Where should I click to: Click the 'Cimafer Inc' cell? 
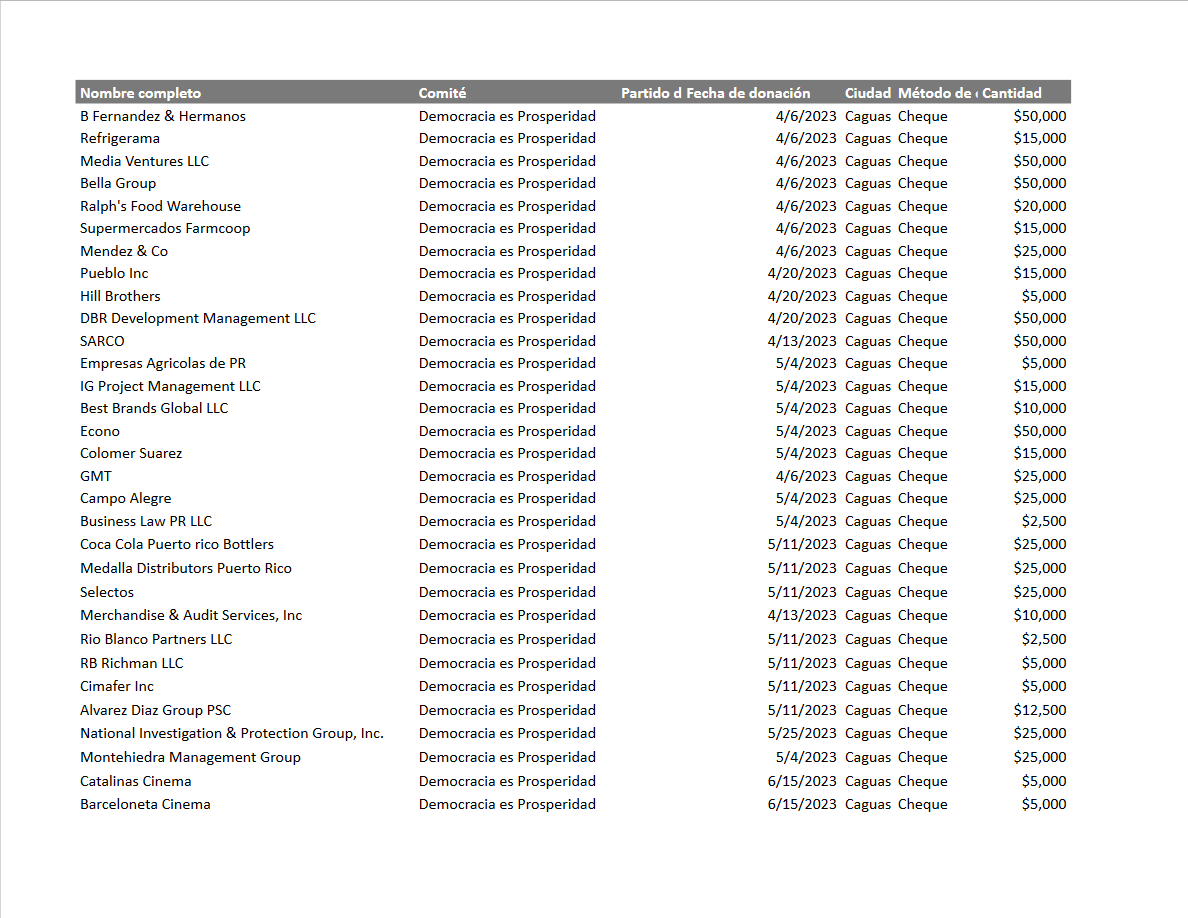pos(117,686)
